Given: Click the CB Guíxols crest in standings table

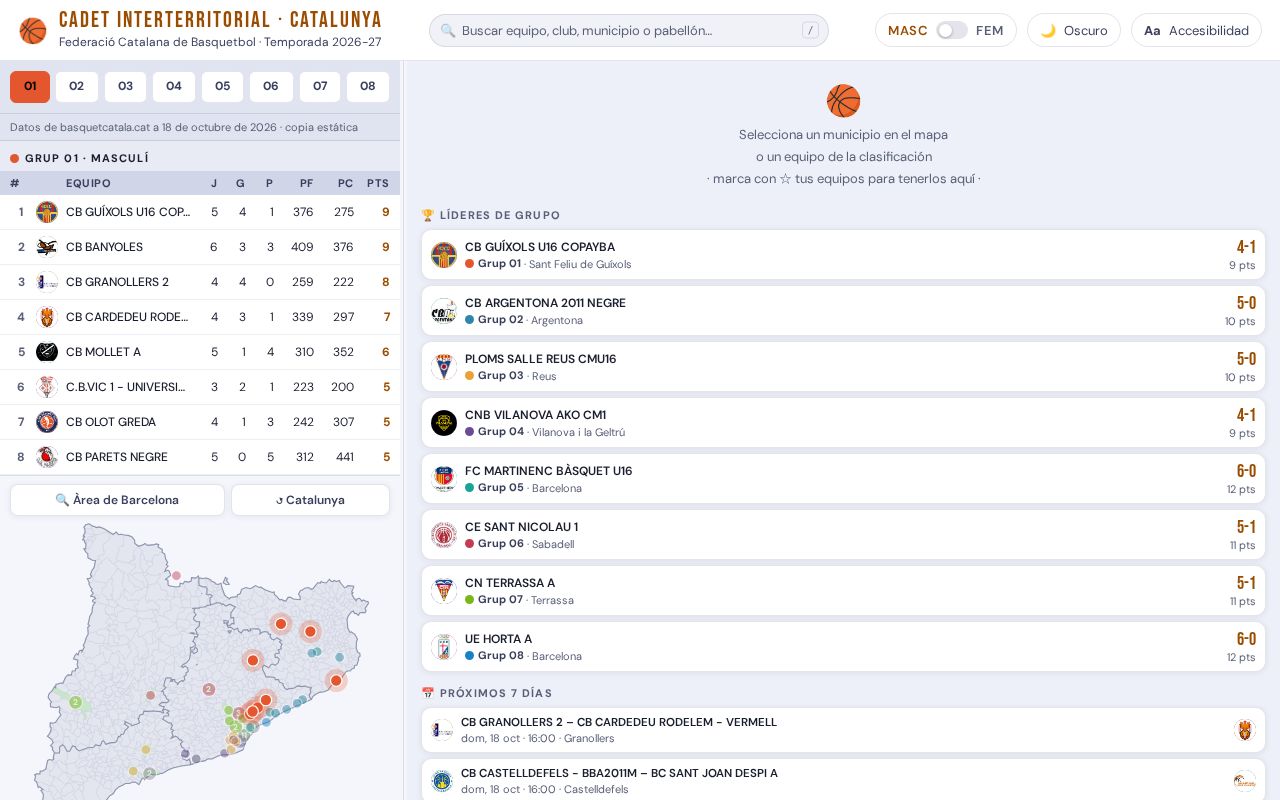Looking at the screenshot, I should [47, 212].
